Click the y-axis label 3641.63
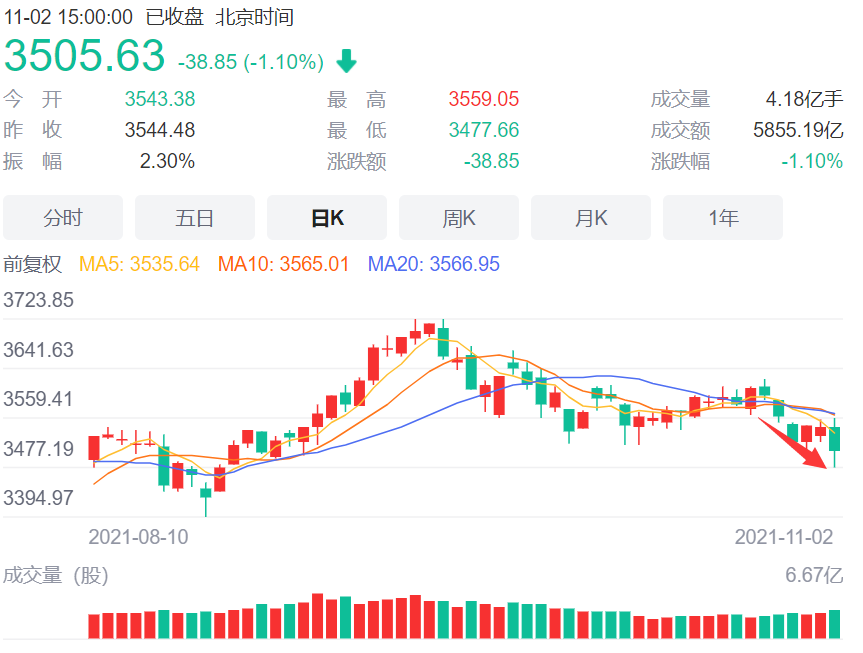This screenshot has height=653, width=863. [39, 350]
